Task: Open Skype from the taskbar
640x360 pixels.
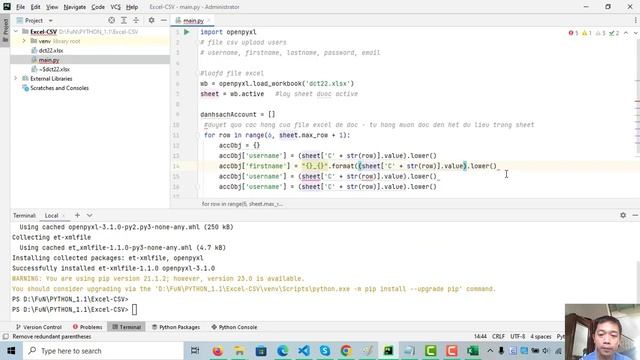Action: click(x=325, y=351)
